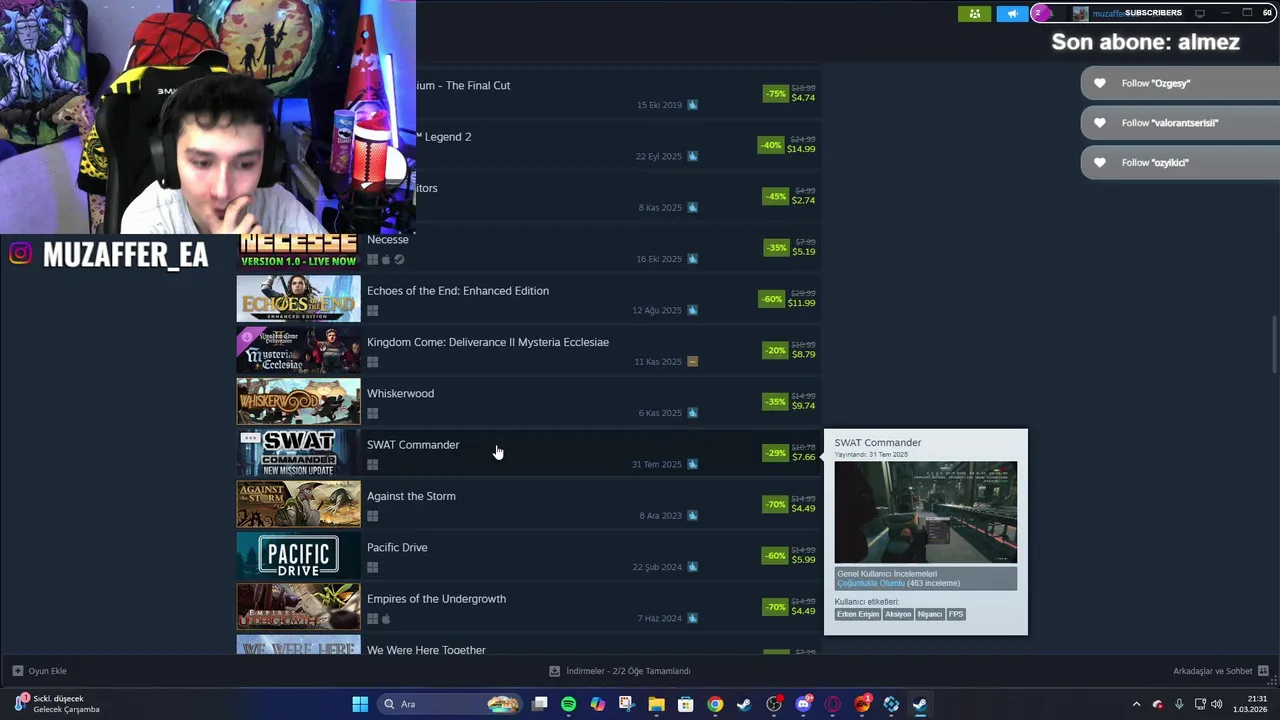Click wishlist icon next to 31 Tem 2025
This screenshot has height=720, width=1280.
[x=692, y=464]
